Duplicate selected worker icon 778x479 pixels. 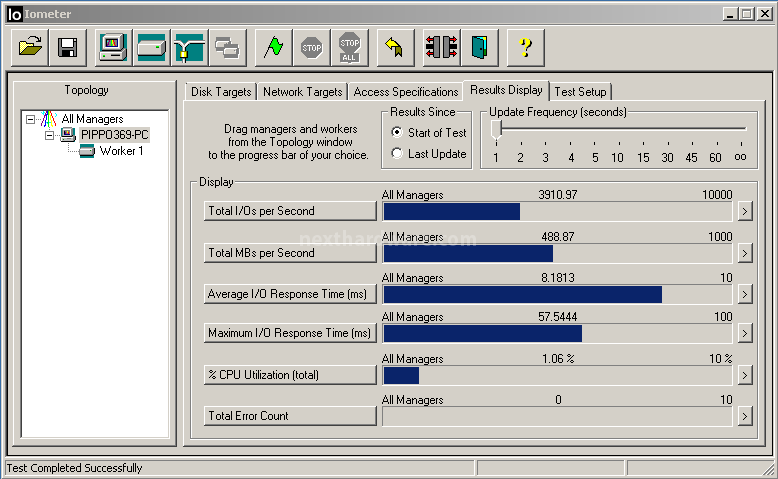tap(228, 48)
